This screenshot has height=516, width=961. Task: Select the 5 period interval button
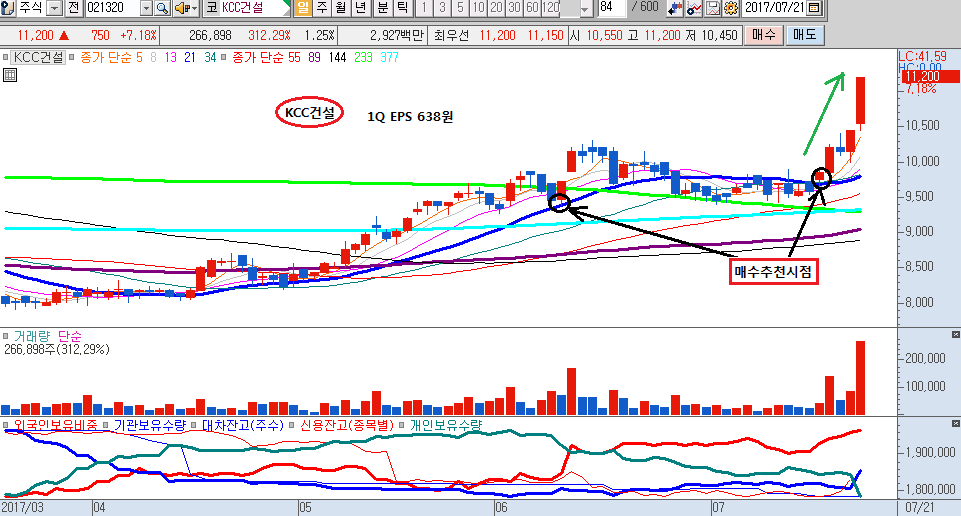point(460,8)
